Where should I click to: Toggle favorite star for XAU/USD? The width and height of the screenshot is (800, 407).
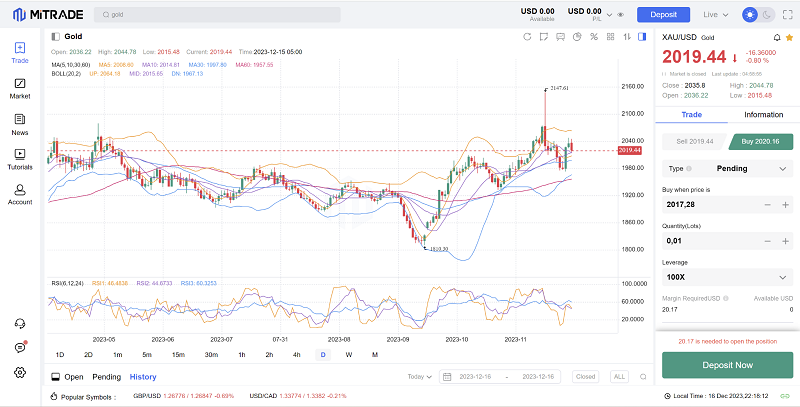coord(789,37)
